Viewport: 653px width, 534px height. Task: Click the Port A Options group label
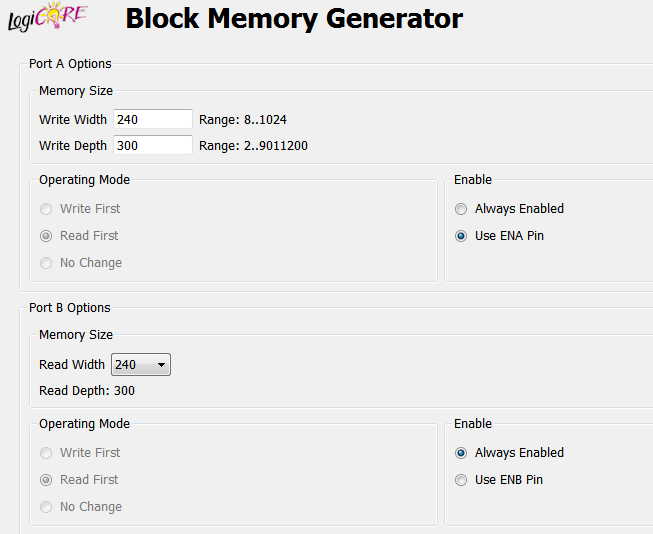(x=70, y=64)
